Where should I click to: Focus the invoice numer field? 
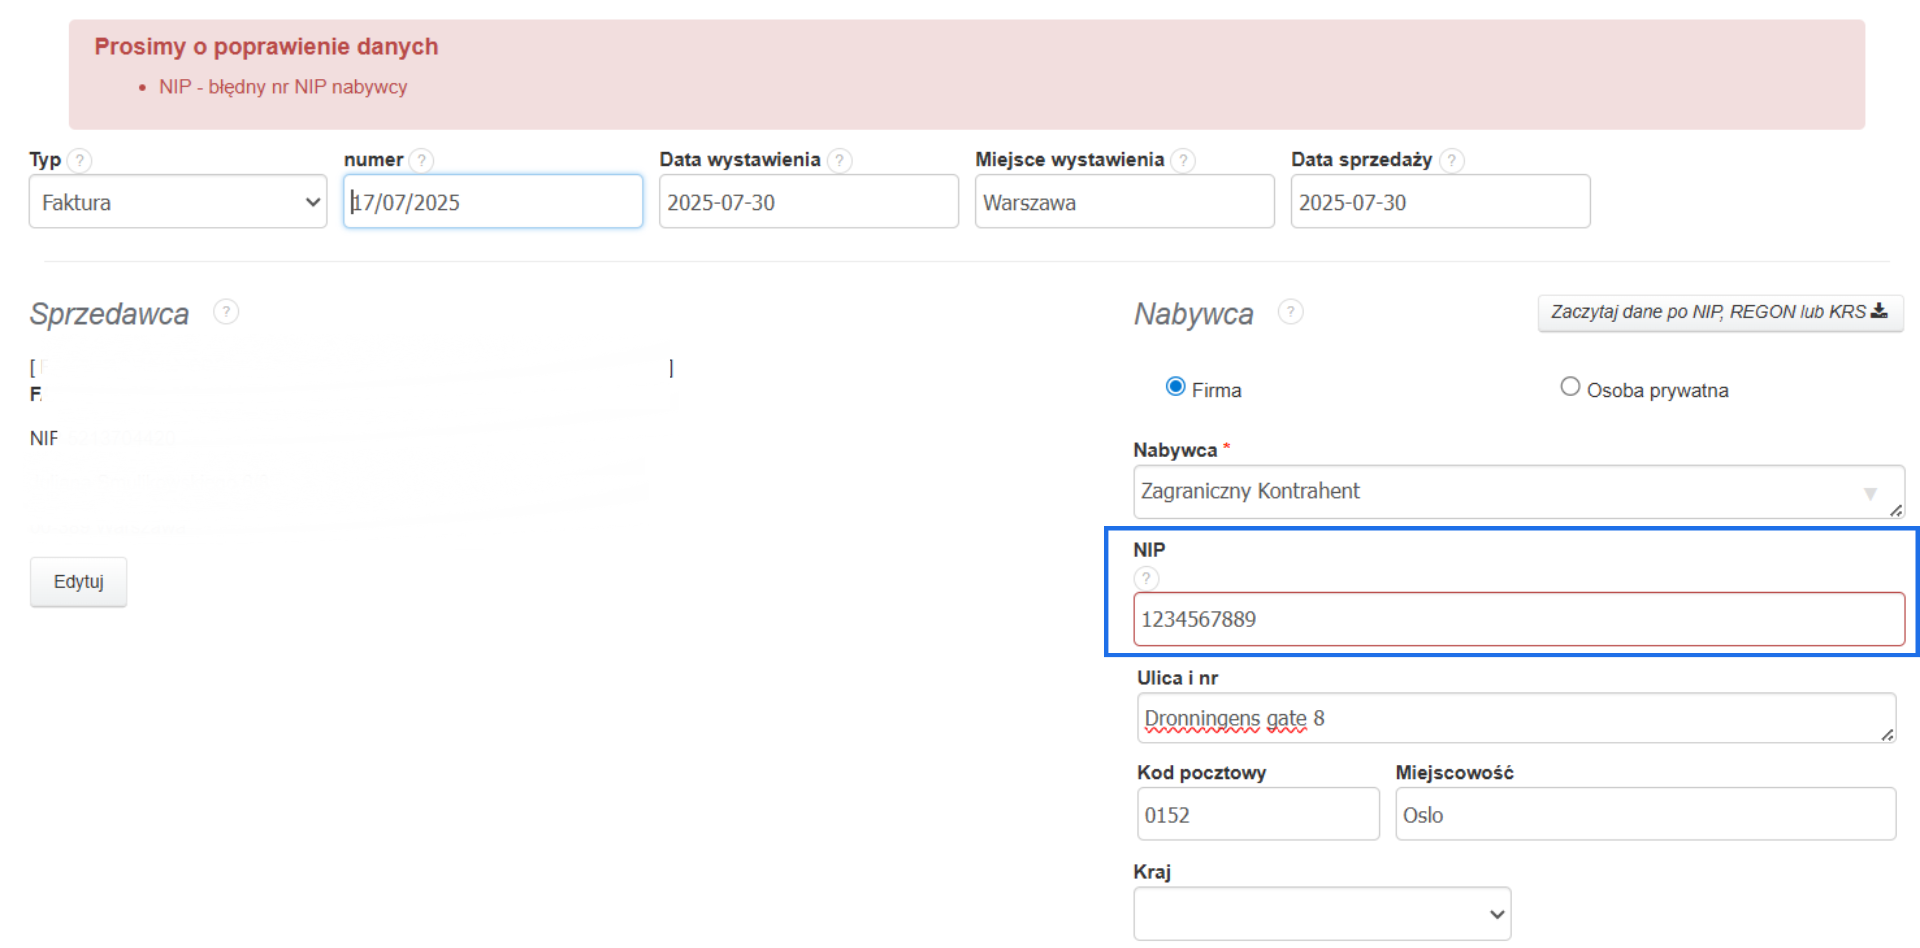coord(493,202)
